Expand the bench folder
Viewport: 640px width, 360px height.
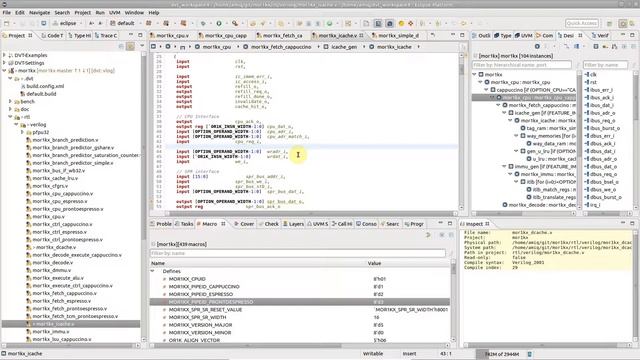(x=10, y=101)
